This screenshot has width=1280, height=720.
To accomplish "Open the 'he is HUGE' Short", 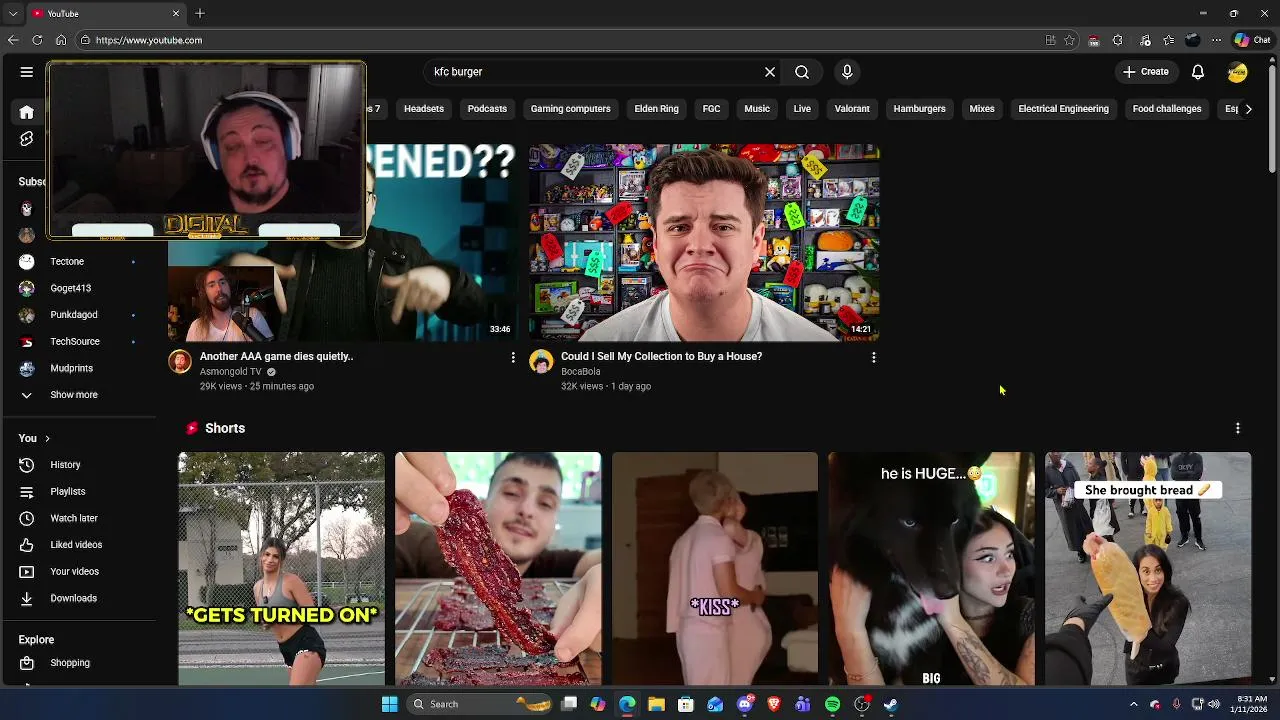I will pos(931,568).
